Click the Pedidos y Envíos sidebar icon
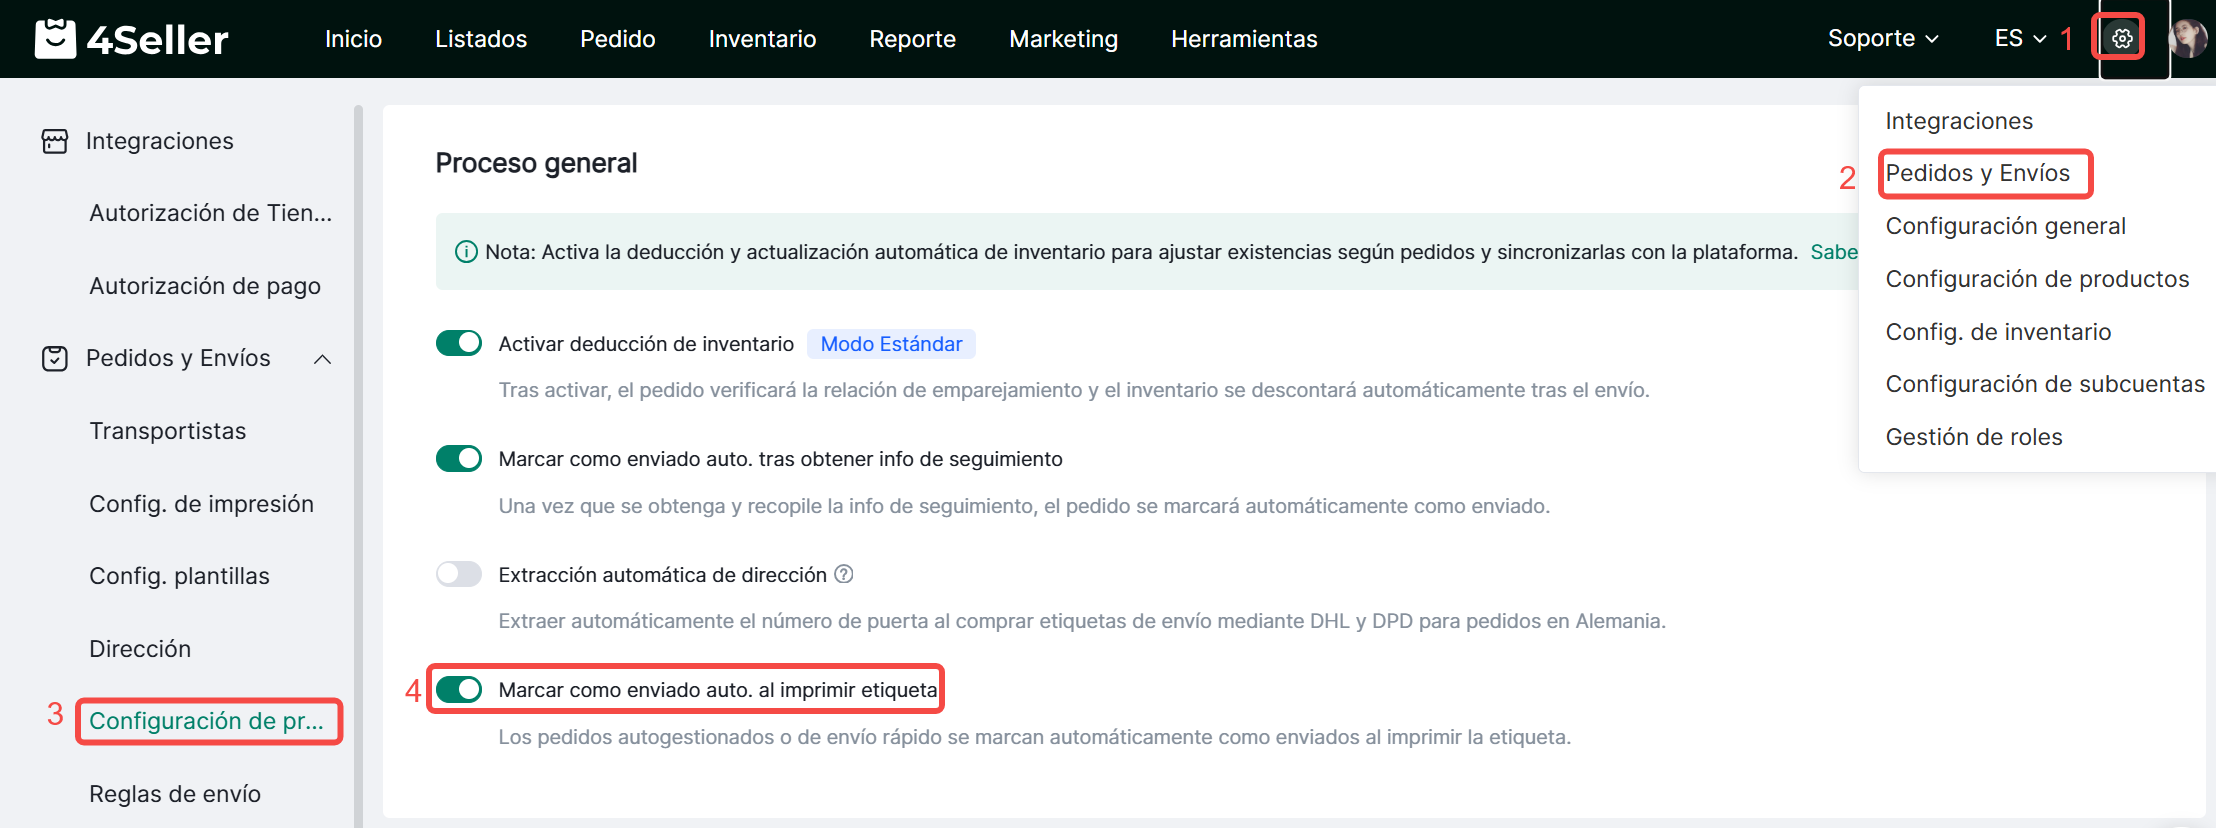This screenshot has width=2216, height=828. point(55,358)
